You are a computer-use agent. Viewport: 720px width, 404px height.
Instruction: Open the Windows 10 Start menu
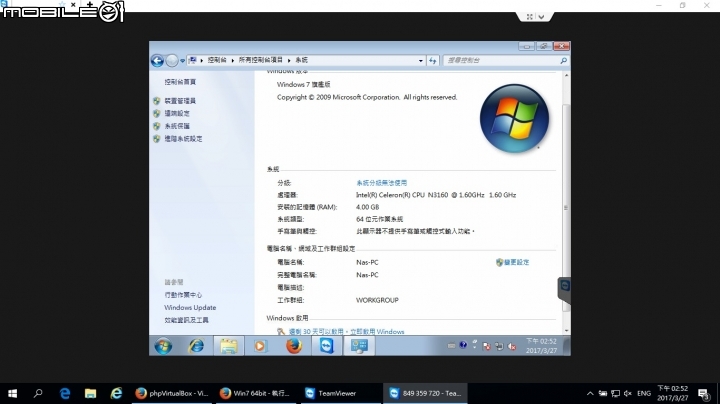coord(12,393)
